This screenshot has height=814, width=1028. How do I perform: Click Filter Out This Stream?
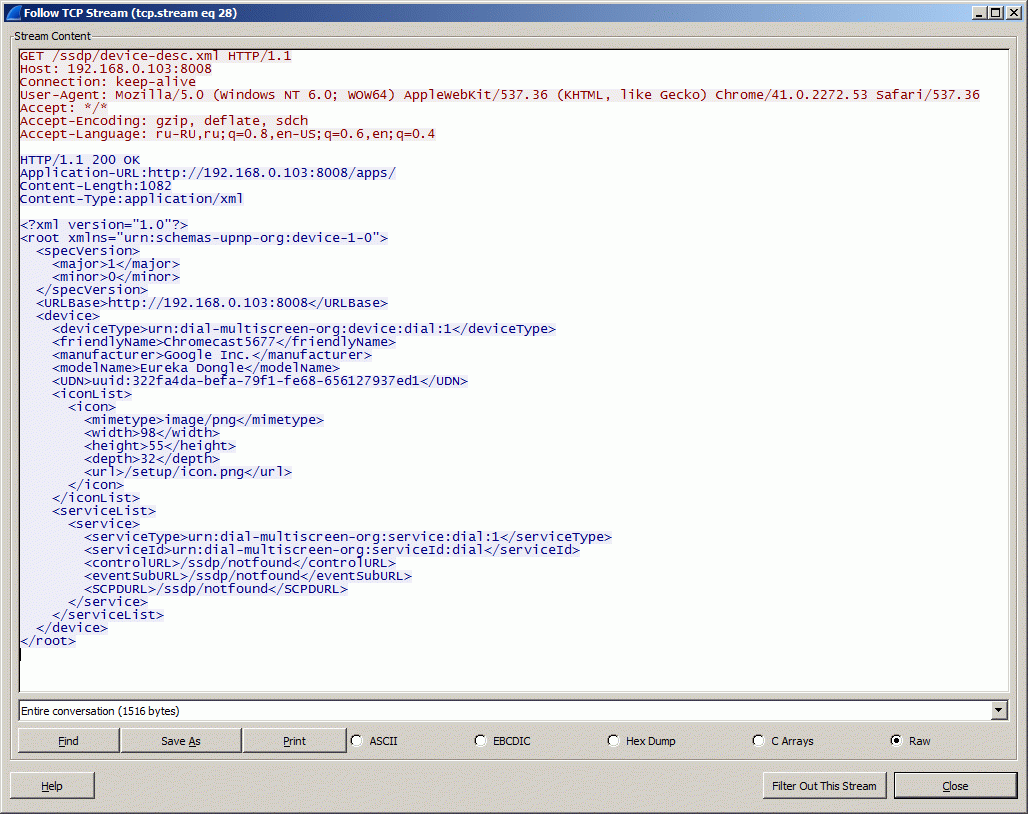pyautogui.click(x=824, y=786)
